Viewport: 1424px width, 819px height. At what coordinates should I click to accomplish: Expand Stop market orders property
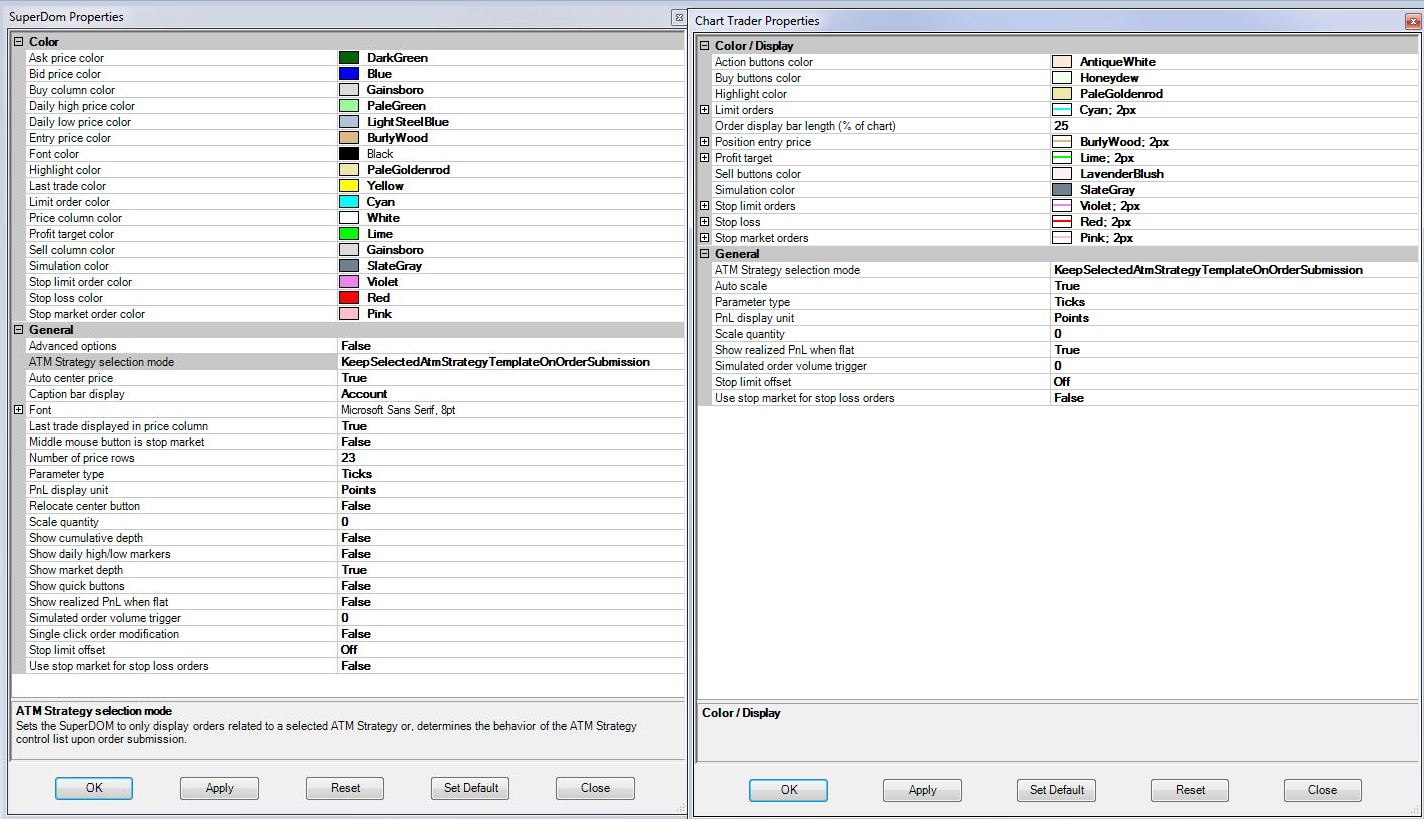click(705, 238)
